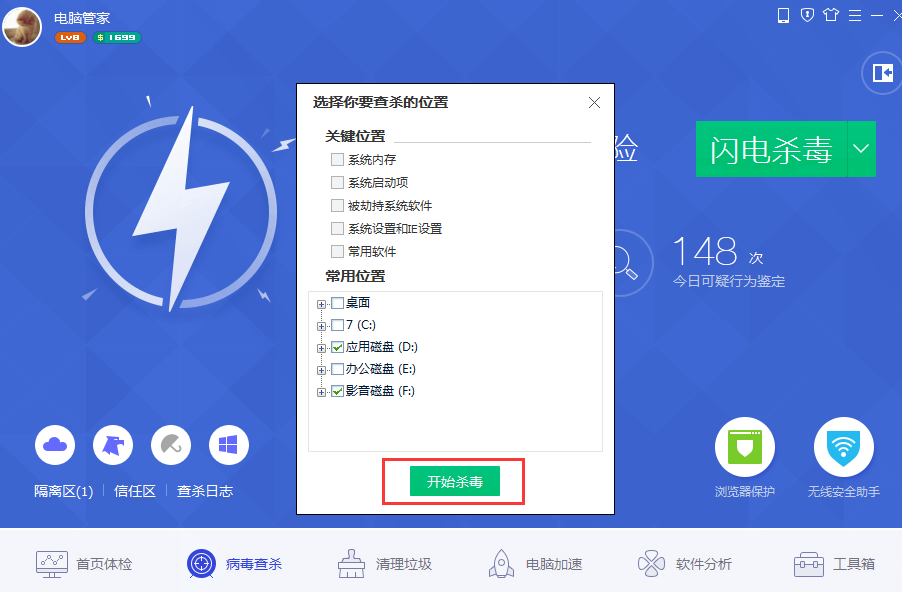Check the 系统内存 checkbox
Viewport: 902px width, 592px height.
point(338,159)
